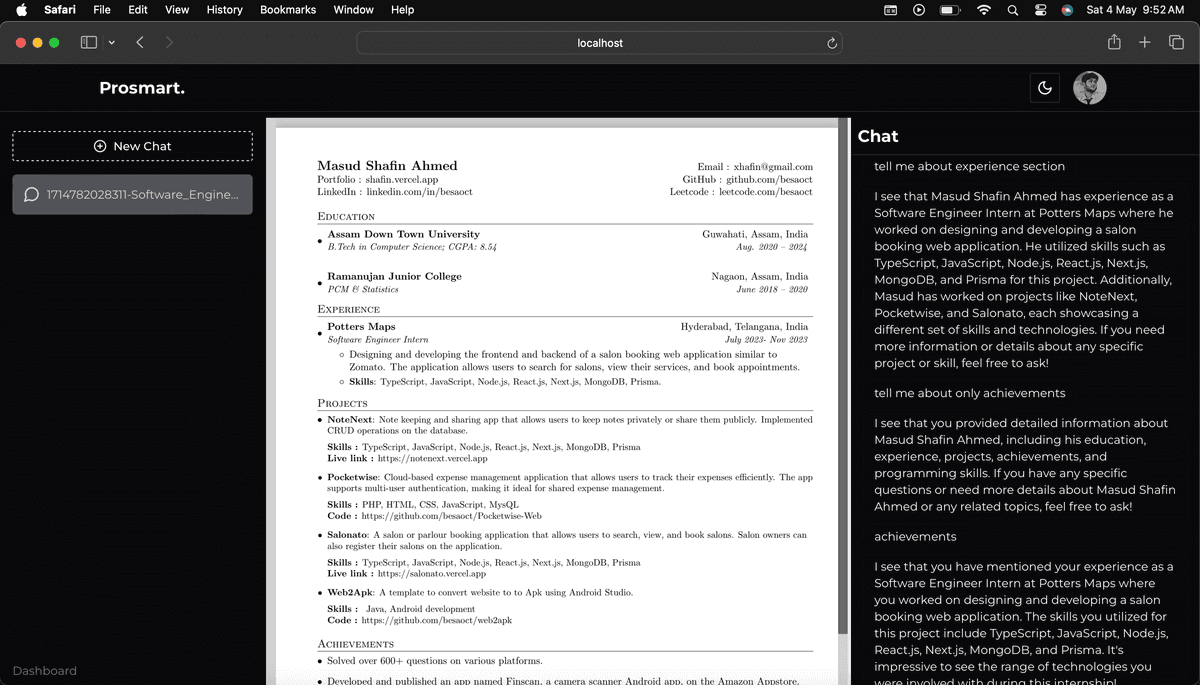Click the Chat panel heading
Viewport: 1200px width, 685px height.
[x=878, y=136]
